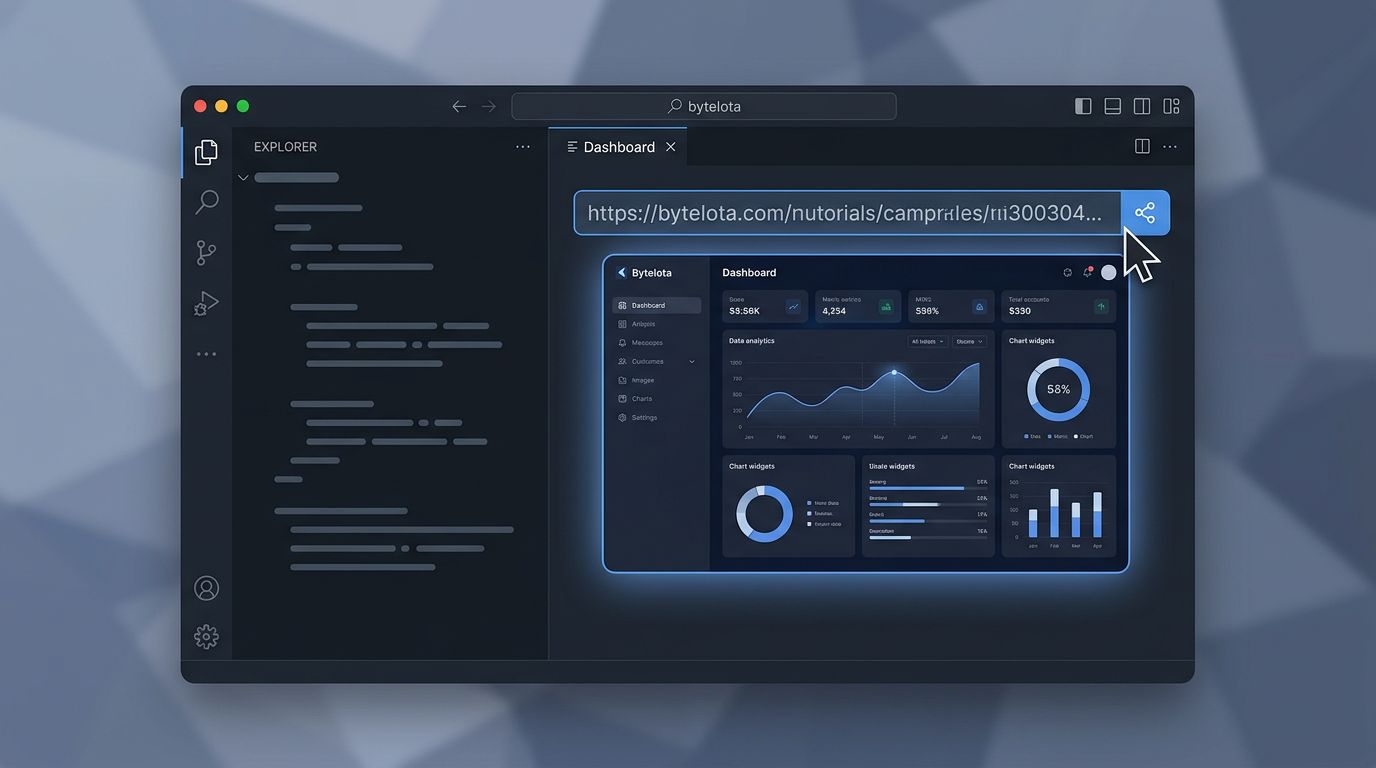This screenshot has width=1376, height=768.
Task: Open the Search view in the activity bar
Action: tap(206, 202)
